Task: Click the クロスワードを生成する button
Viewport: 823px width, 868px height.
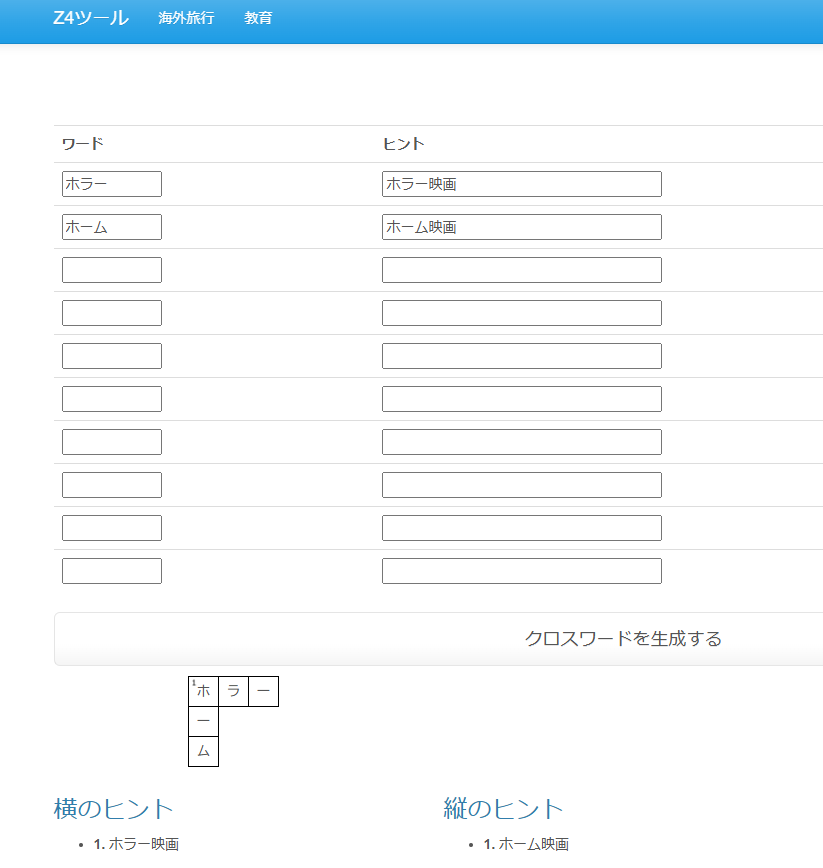Action: (x=624, y=637)
